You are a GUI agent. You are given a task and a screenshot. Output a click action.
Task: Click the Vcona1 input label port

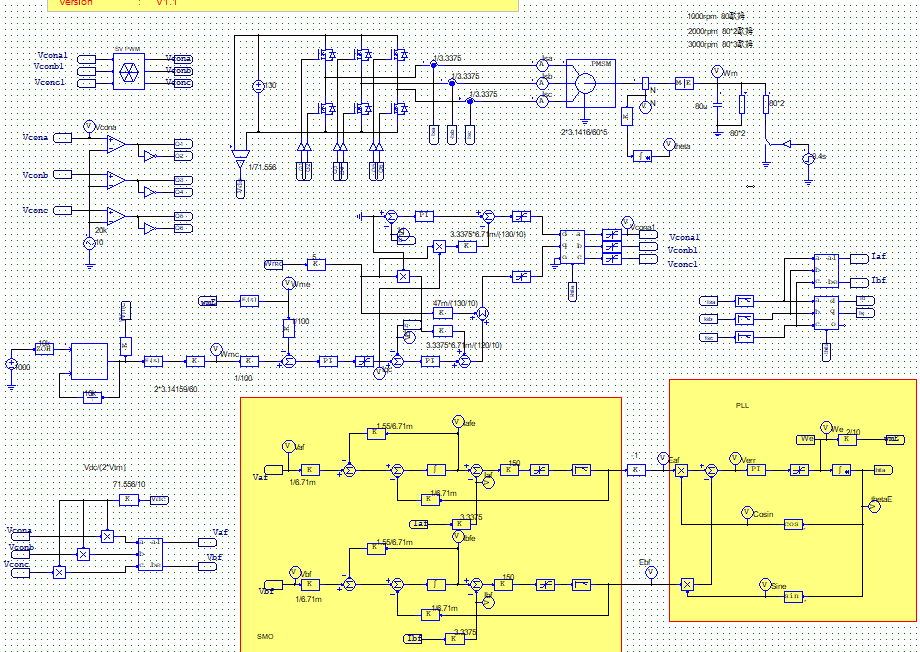click(x=86, y=59)
